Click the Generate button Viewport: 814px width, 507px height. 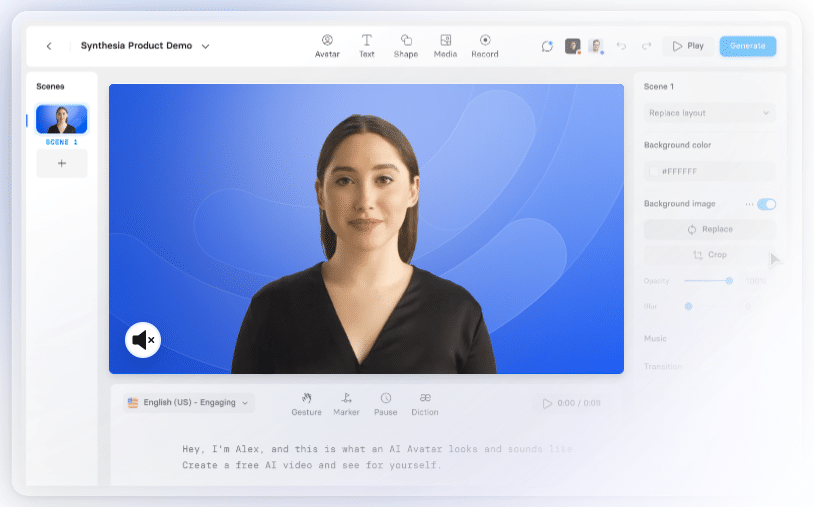point(747,46)
